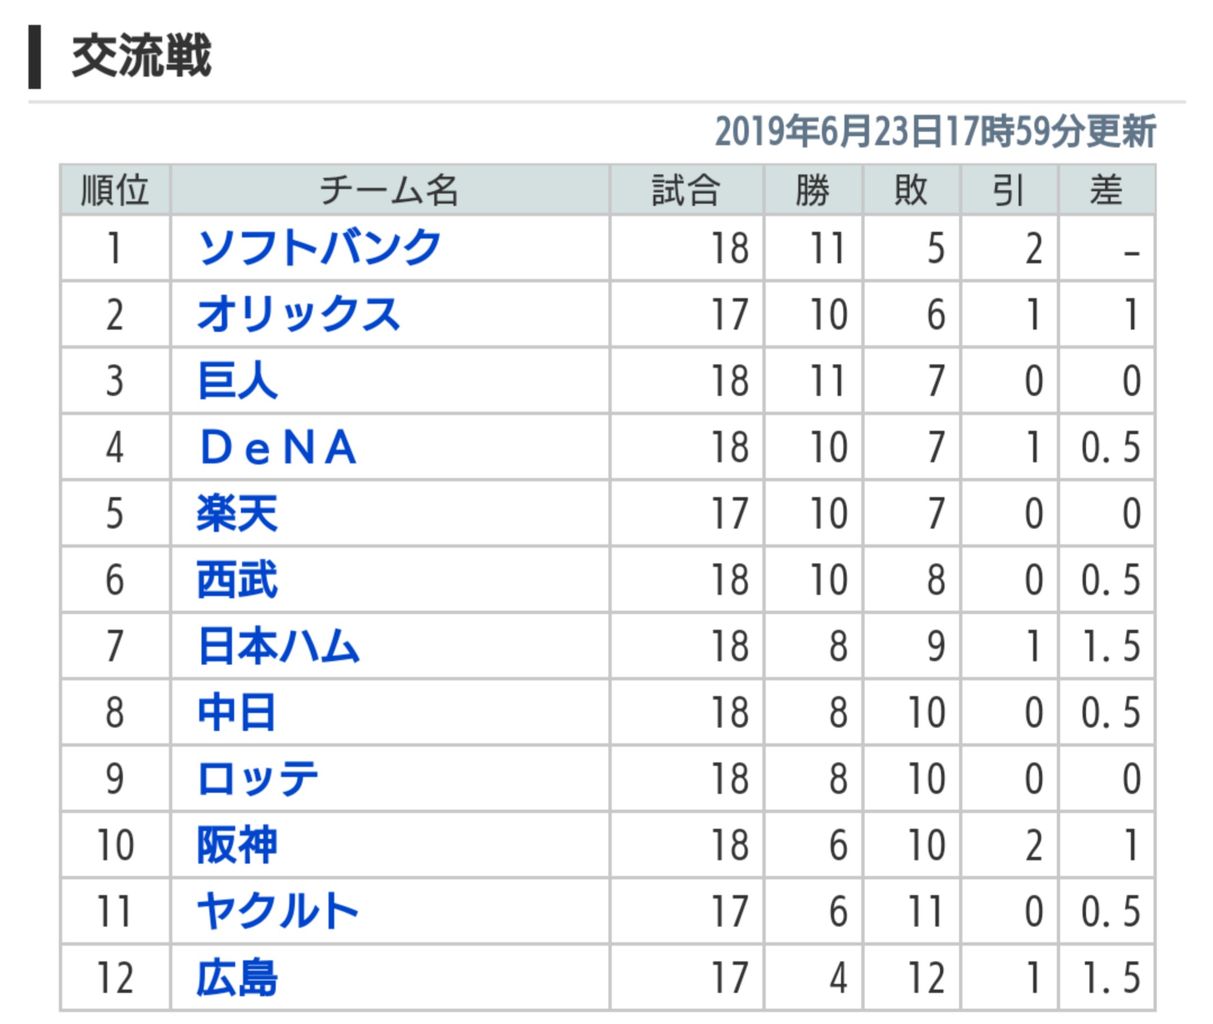Image resolution: width=1213 pixels, height=1024 pixels.
Task: Click the 引 column header
Action: (1007, 189)
